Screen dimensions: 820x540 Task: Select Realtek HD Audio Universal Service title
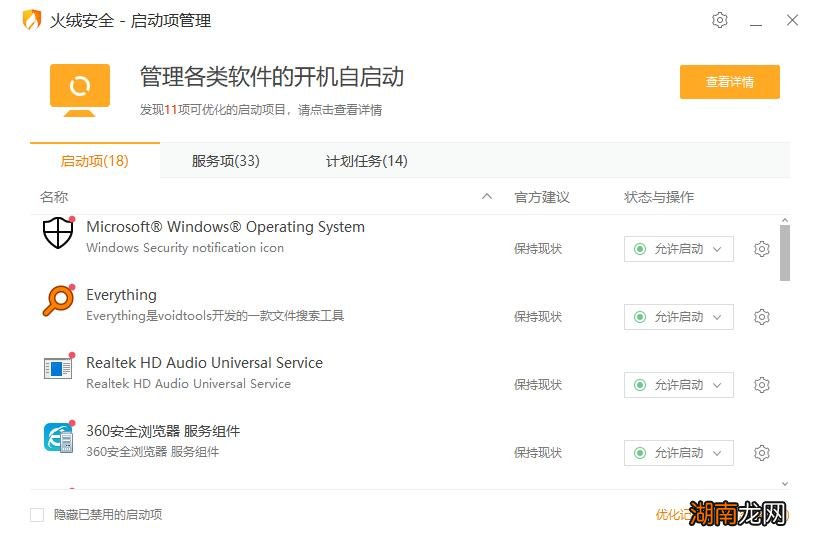(x=204, y=363)
